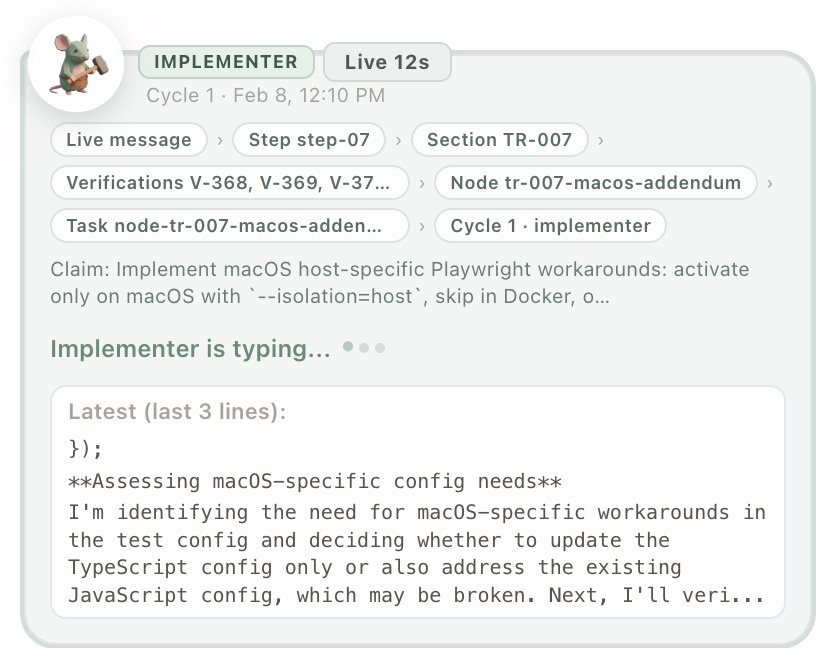Click the chevron after Node tr-007-macos-addendum chip
Image resolution: width=824 pixels, height=648 pixels.
[x=770, y=183]
